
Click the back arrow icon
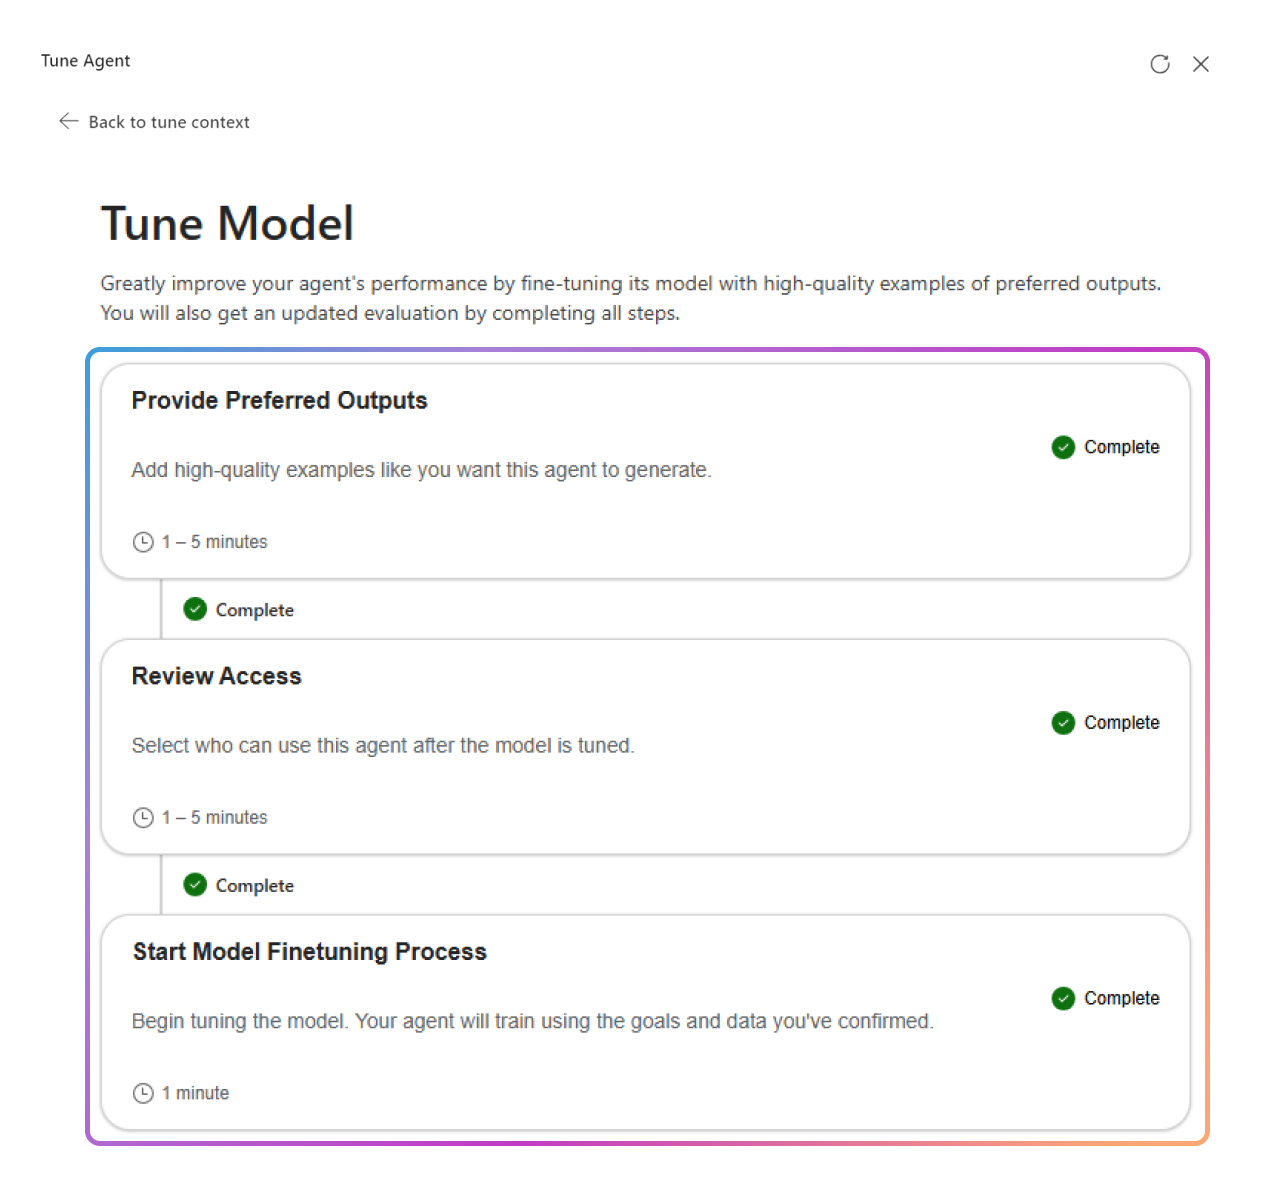[68, 121]
